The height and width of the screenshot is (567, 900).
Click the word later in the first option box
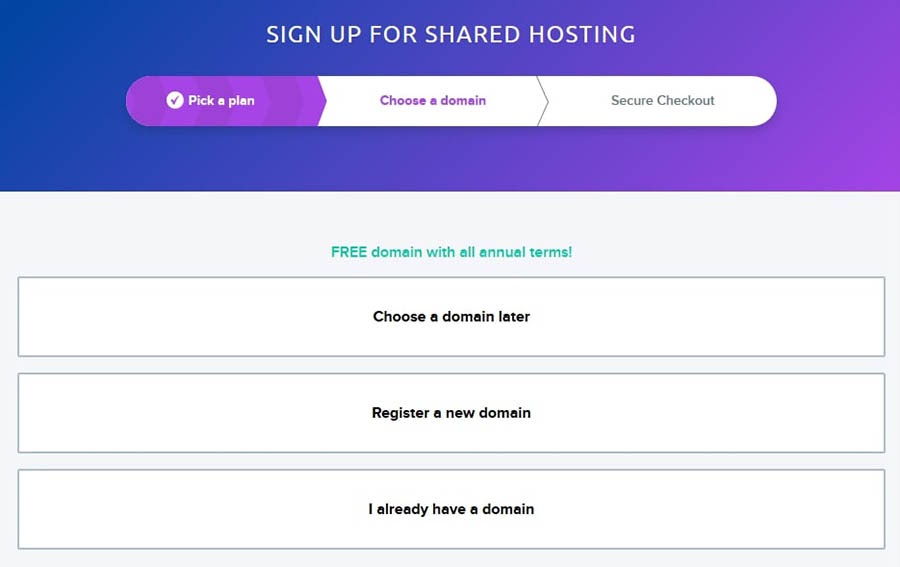[514, 317]
